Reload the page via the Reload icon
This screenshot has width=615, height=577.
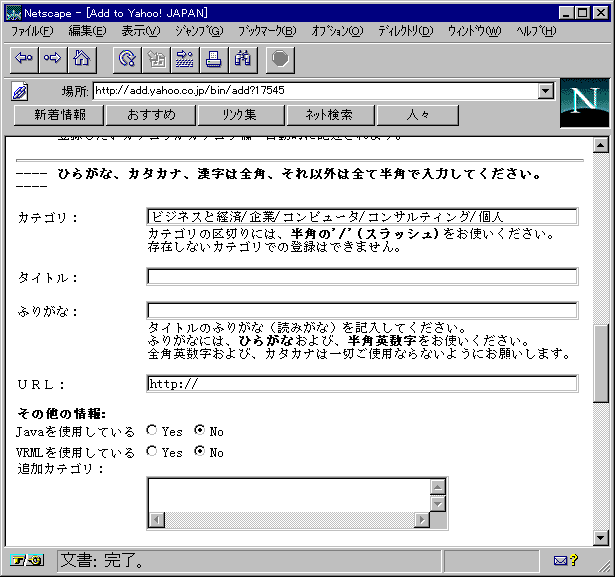tap(127, 60)
